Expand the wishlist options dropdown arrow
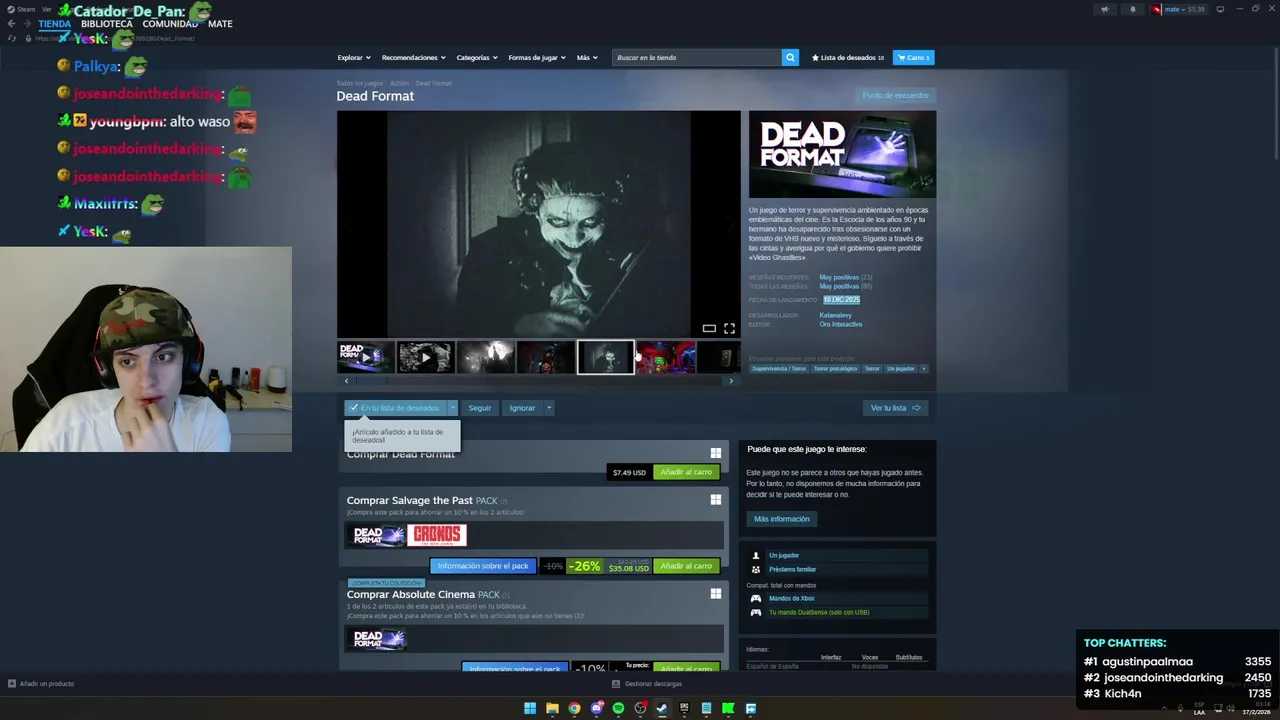1280x720 pixels. click(452, 408)
